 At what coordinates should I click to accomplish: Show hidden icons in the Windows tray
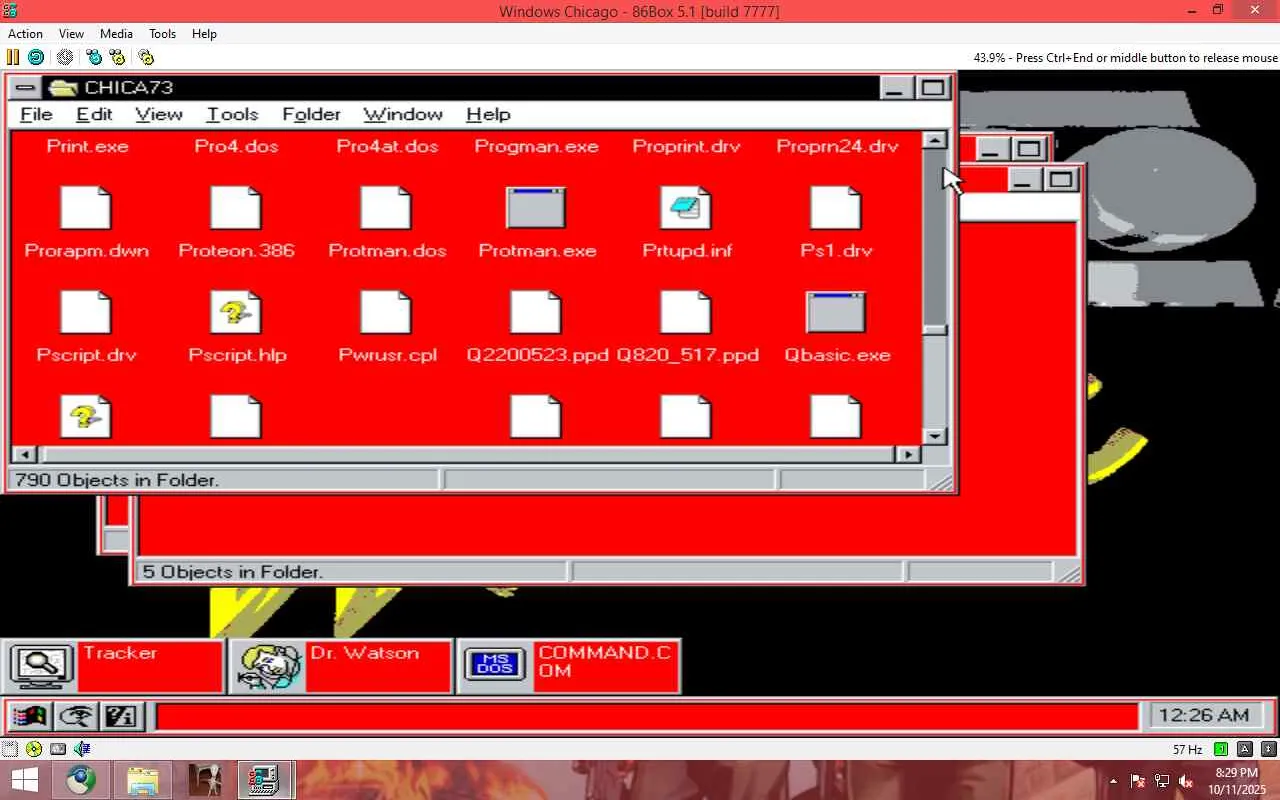coord(1113,781)
